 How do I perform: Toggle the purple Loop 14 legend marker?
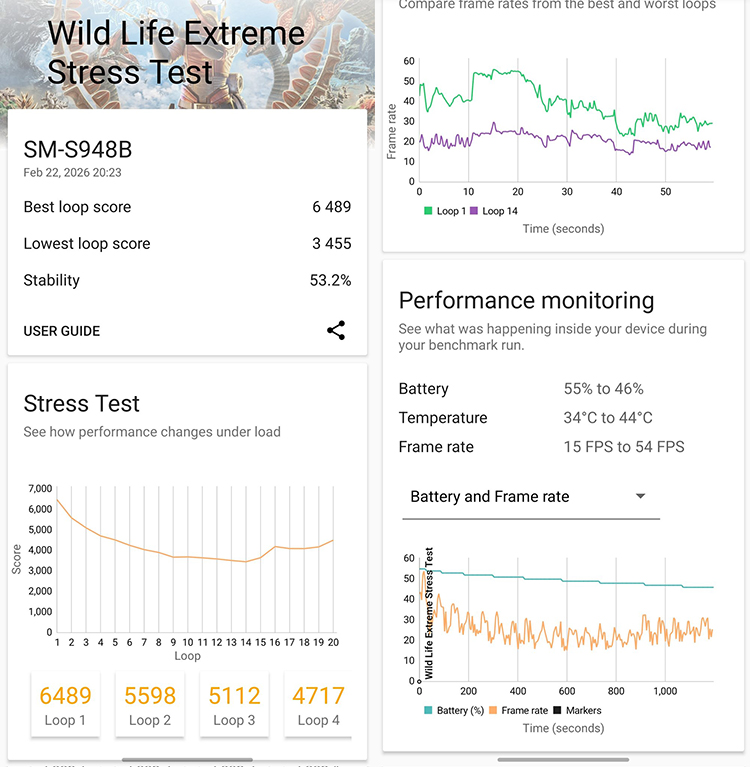pos(474,211)
